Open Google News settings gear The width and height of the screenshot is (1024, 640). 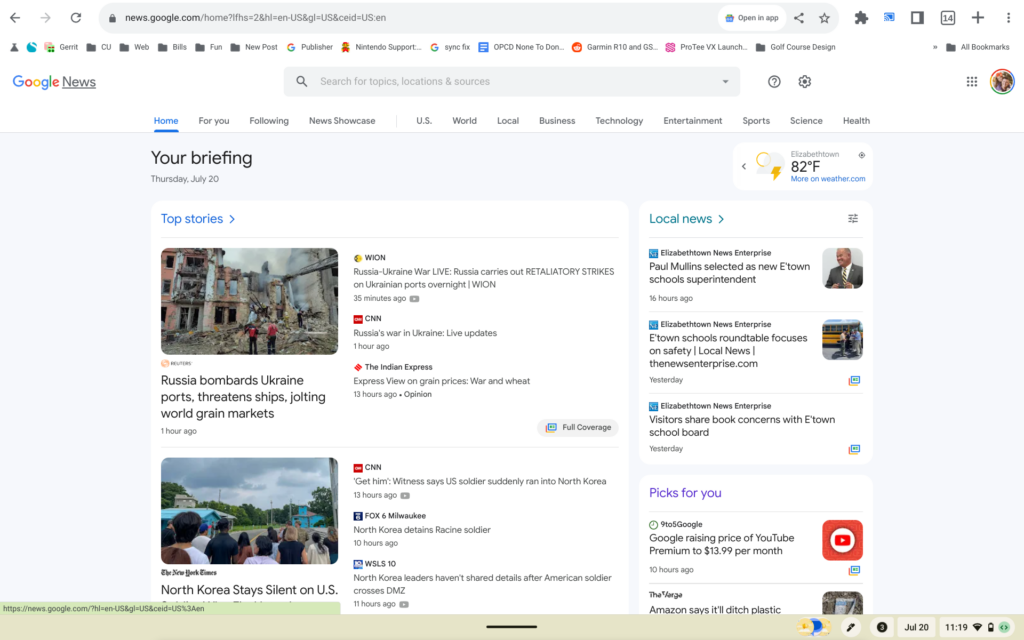pos(804,82)
